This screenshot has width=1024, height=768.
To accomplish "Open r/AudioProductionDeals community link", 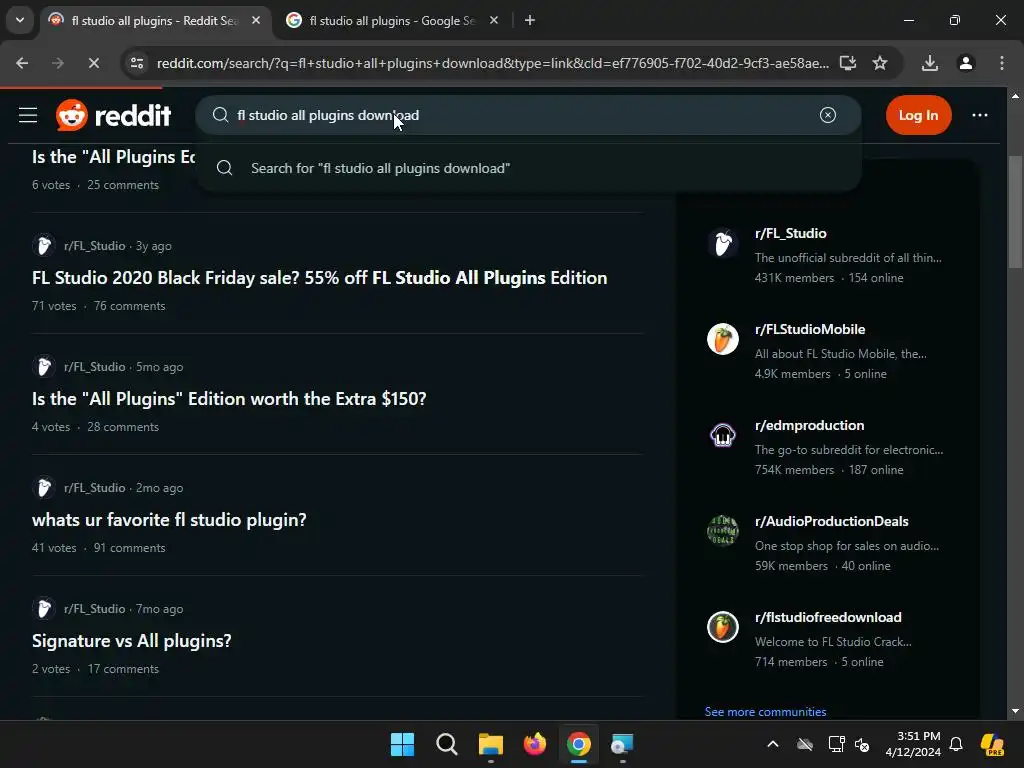I will [x=831, y=521].
